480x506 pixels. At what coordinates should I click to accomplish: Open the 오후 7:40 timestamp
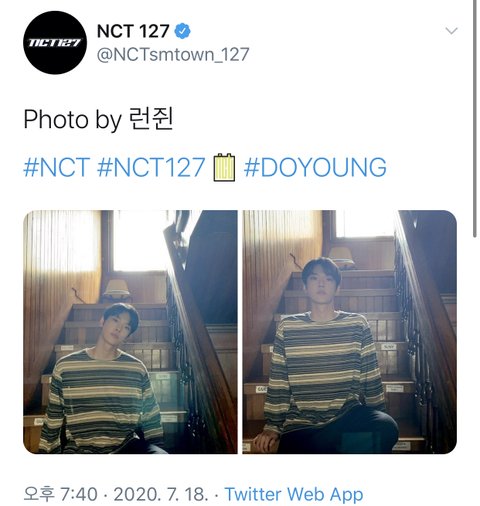[60, 494]
